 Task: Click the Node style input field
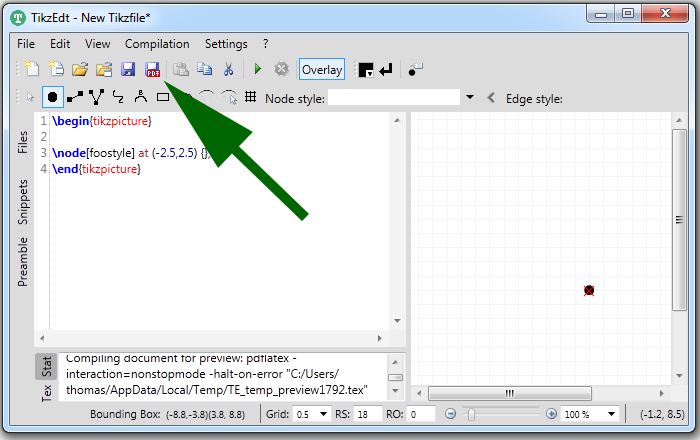pyautogui.click(x=394, y=97)
